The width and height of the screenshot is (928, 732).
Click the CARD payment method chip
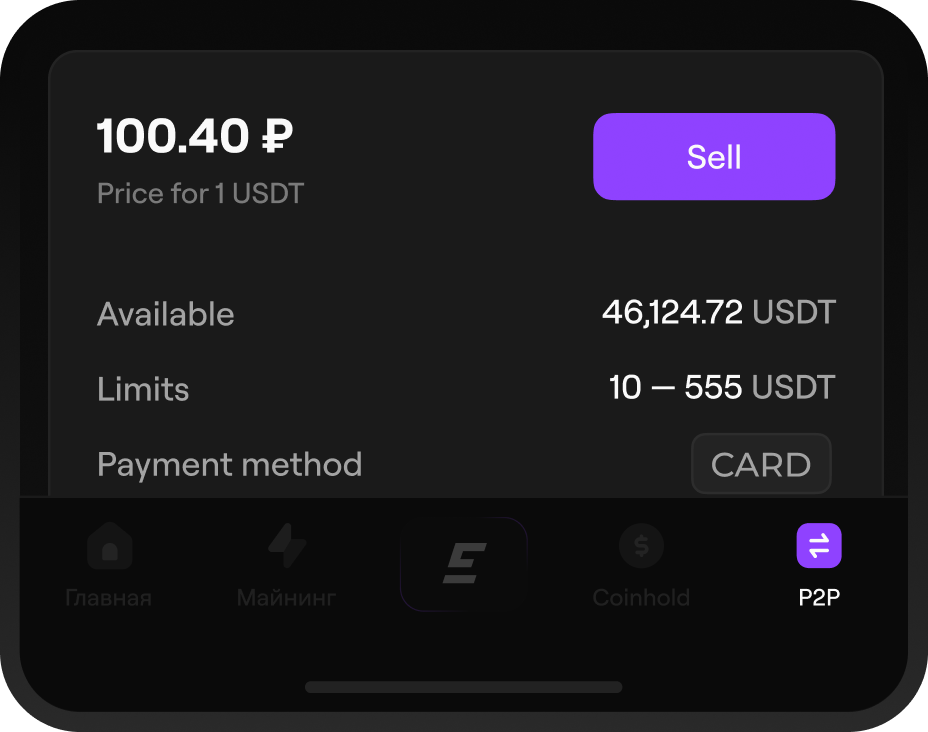761,464
